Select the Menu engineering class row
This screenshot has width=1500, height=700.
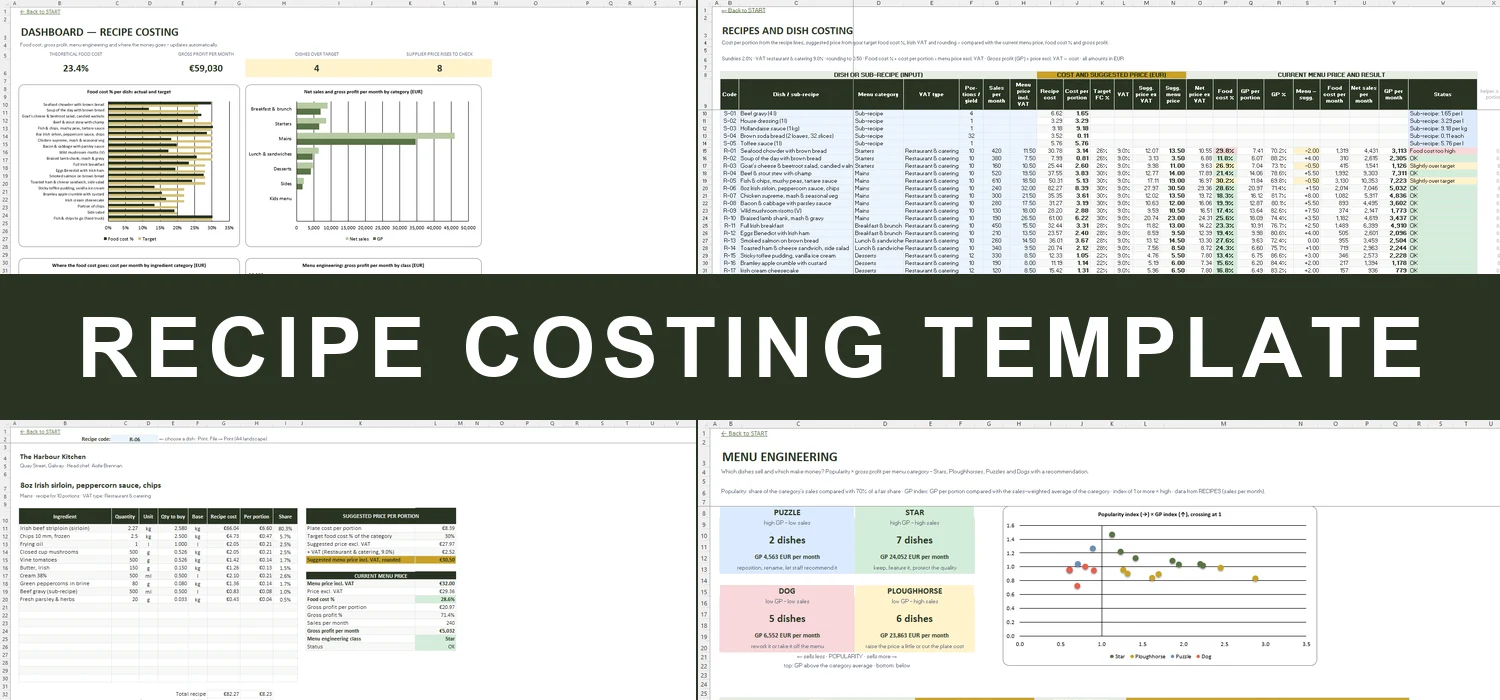[x=381, y=638]
